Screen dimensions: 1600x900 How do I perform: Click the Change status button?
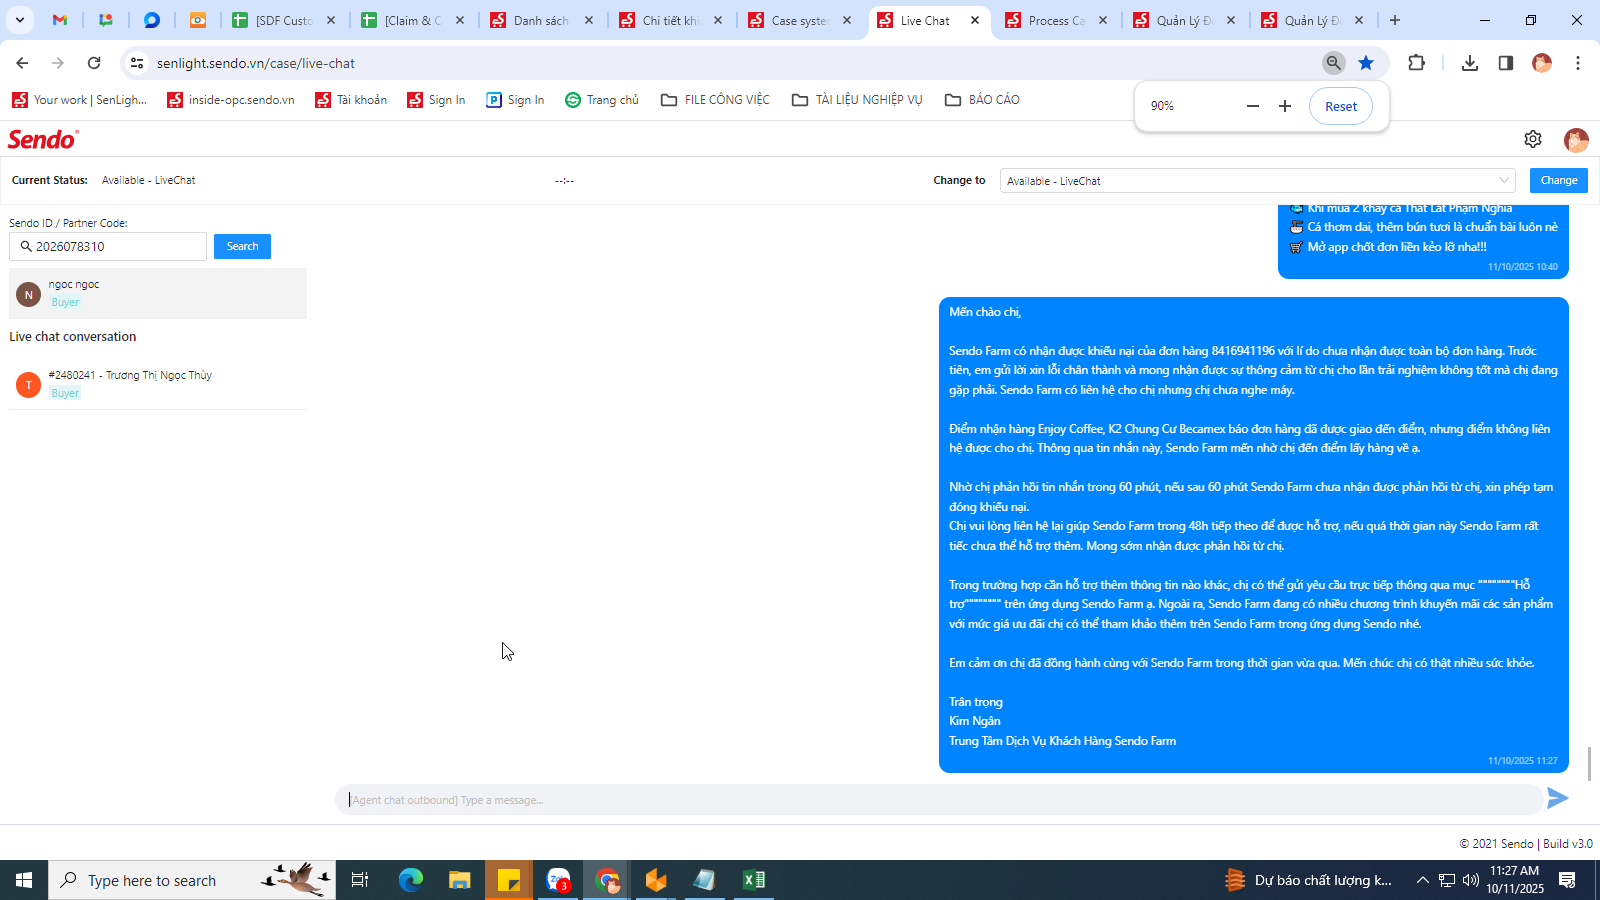(1559, 180)
